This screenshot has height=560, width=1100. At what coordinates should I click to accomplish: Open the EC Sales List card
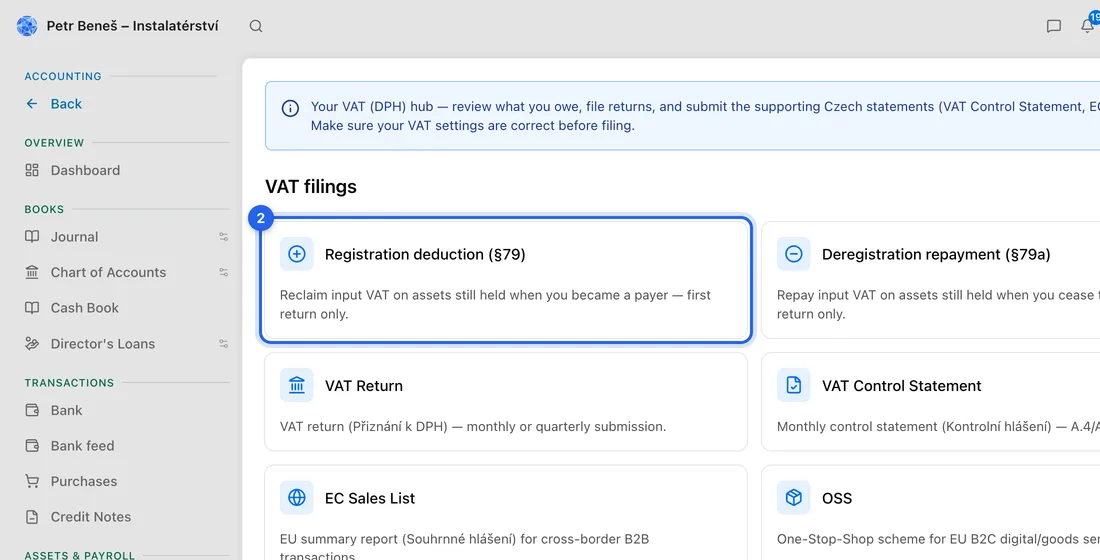[506, 513]
